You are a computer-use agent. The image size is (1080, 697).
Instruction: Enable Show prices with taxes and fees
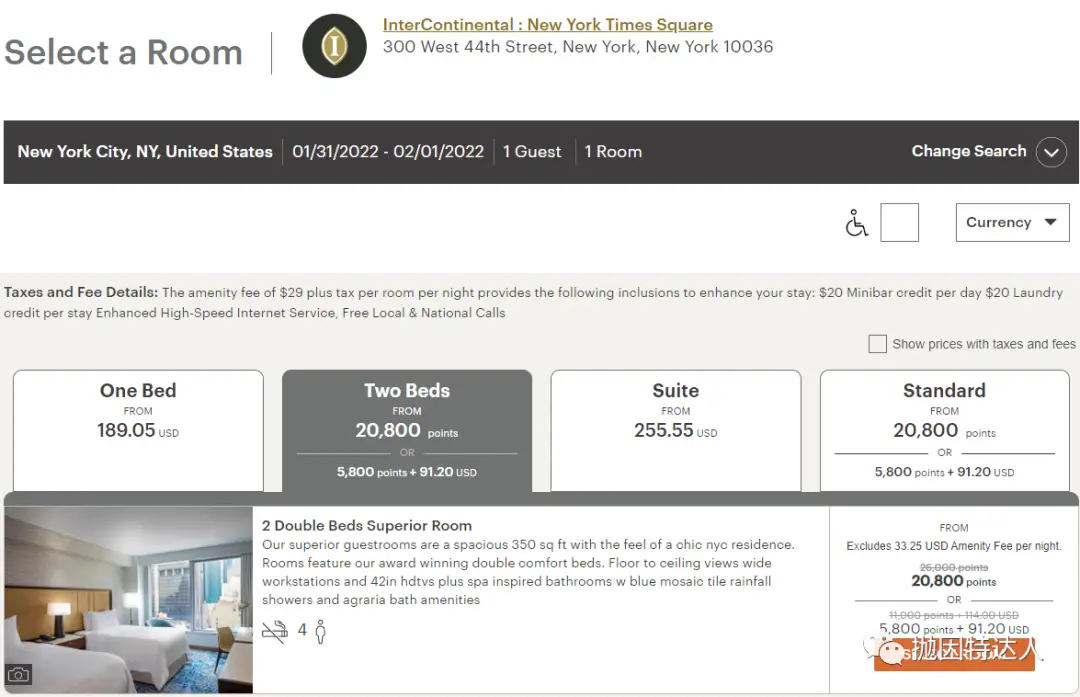(x=877, y=344)
